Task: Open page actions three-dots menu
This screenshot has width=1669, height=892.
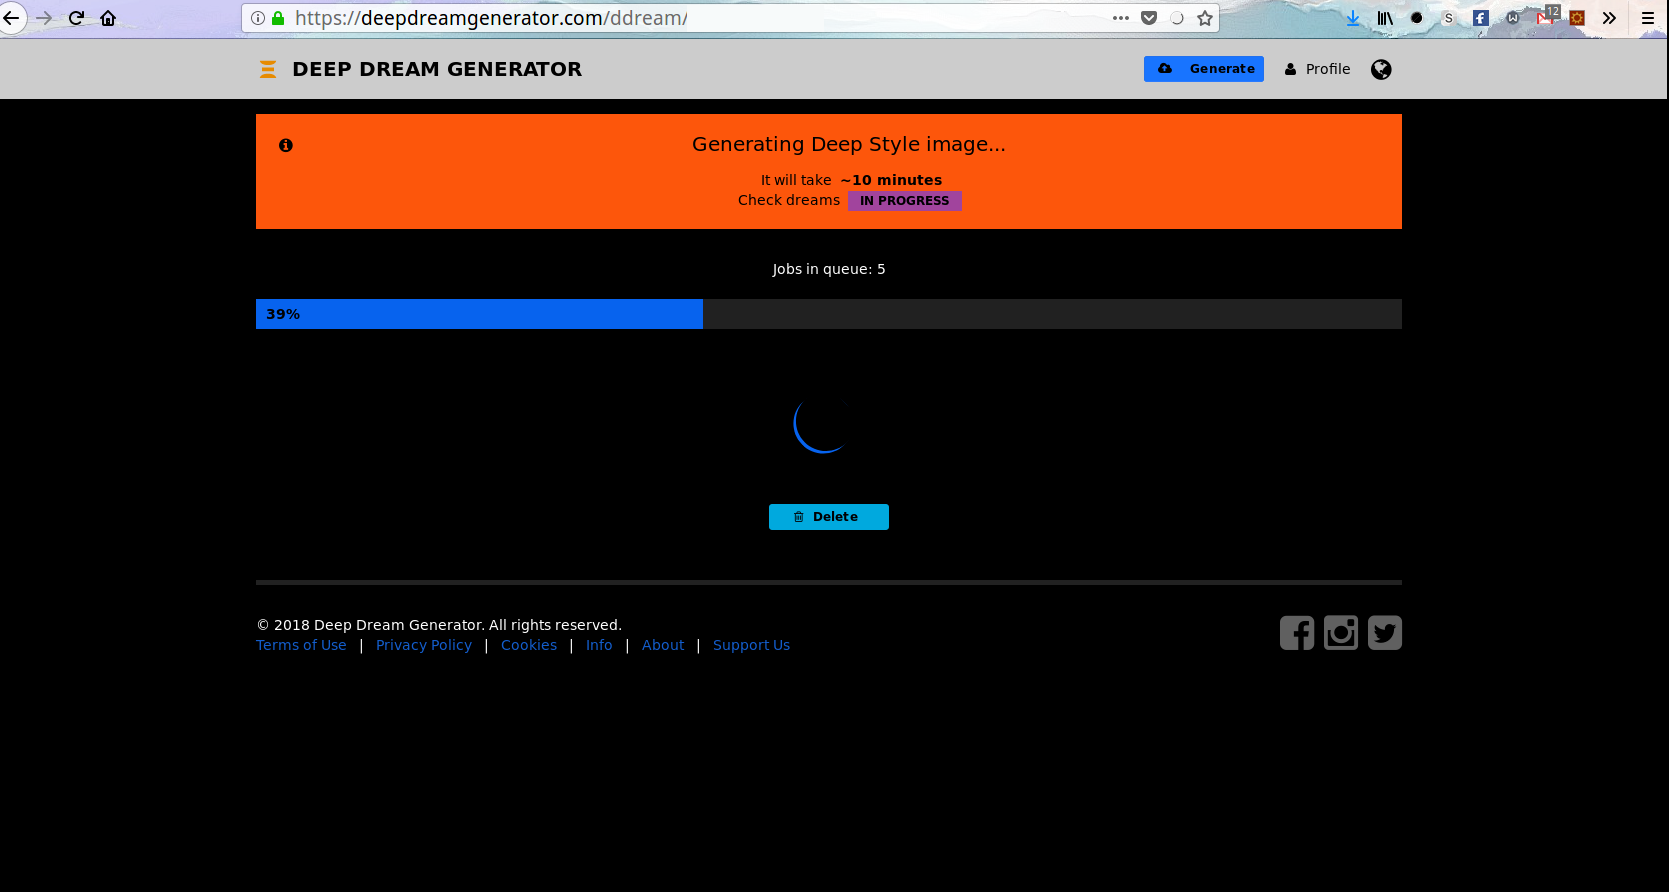Action: [x=1121, y=18]
